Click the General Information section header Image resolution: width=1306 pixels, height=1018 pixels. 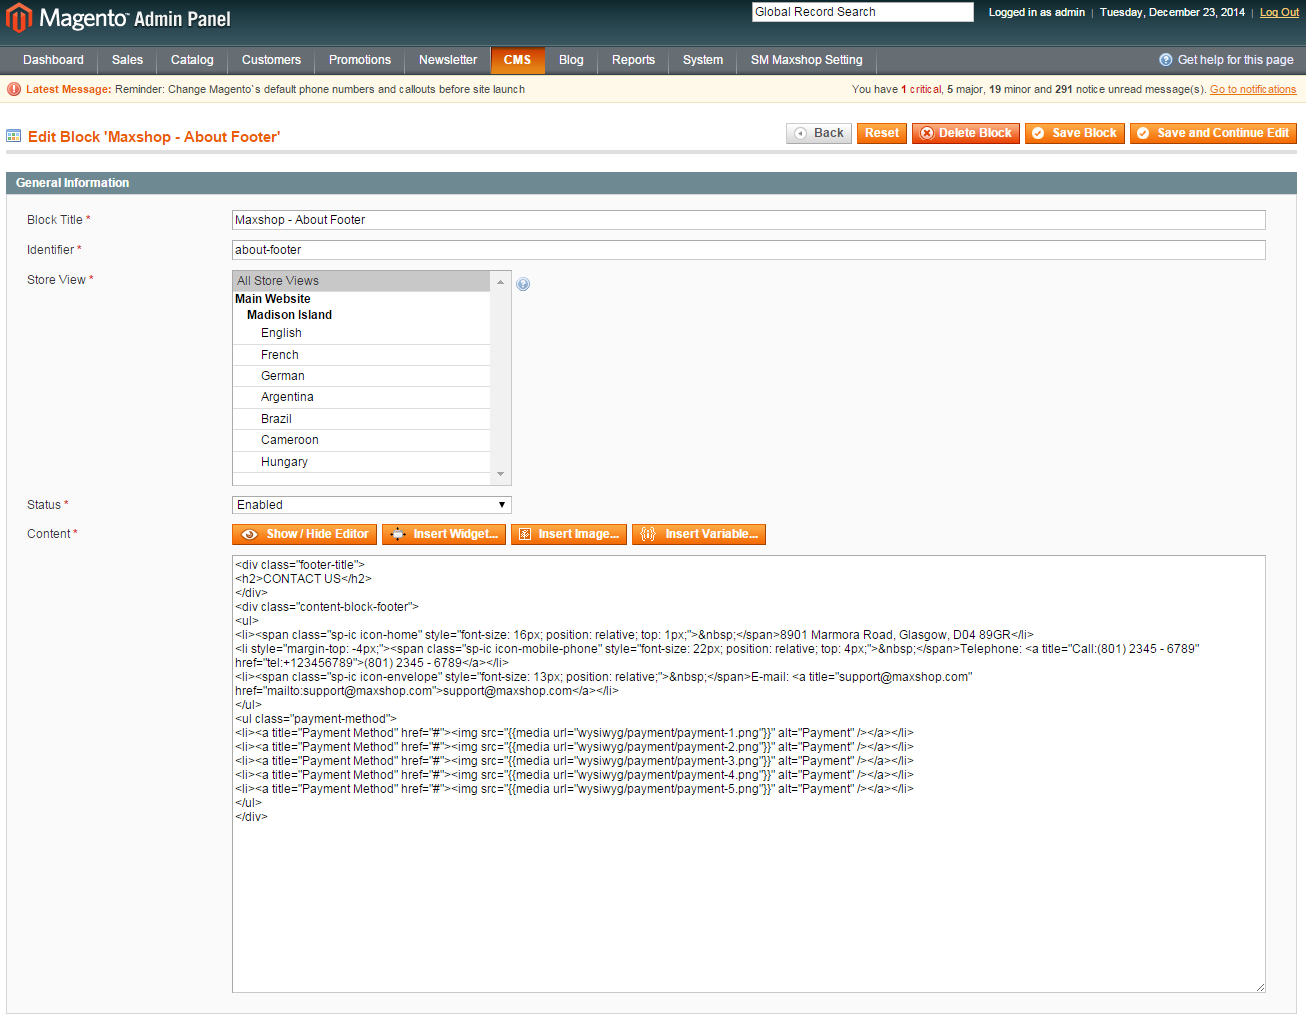point(651,183)
